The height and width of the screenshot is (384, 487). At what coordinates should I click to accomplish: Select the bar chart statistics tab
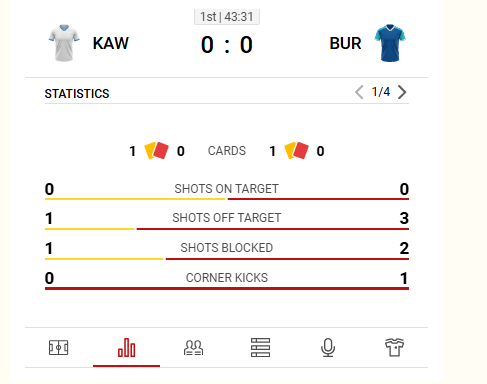click(x=126, y=348)
